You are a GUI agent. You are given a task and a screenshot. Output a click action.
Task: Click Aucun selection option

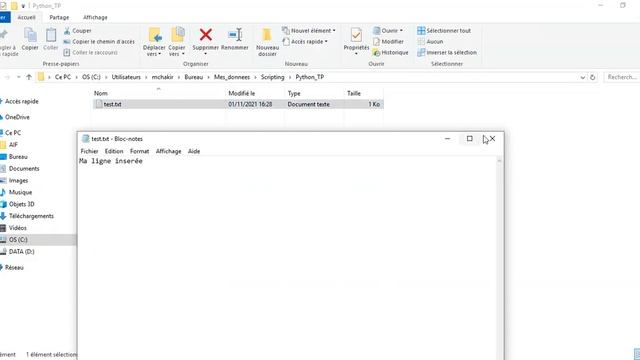point(430,42)
